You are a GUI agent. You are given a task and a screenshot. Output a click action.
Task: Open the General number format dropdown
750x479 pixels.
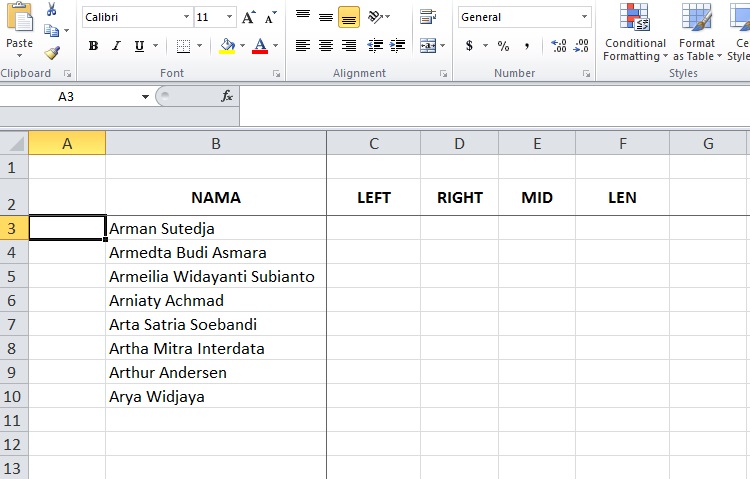(x=584, y=17)
